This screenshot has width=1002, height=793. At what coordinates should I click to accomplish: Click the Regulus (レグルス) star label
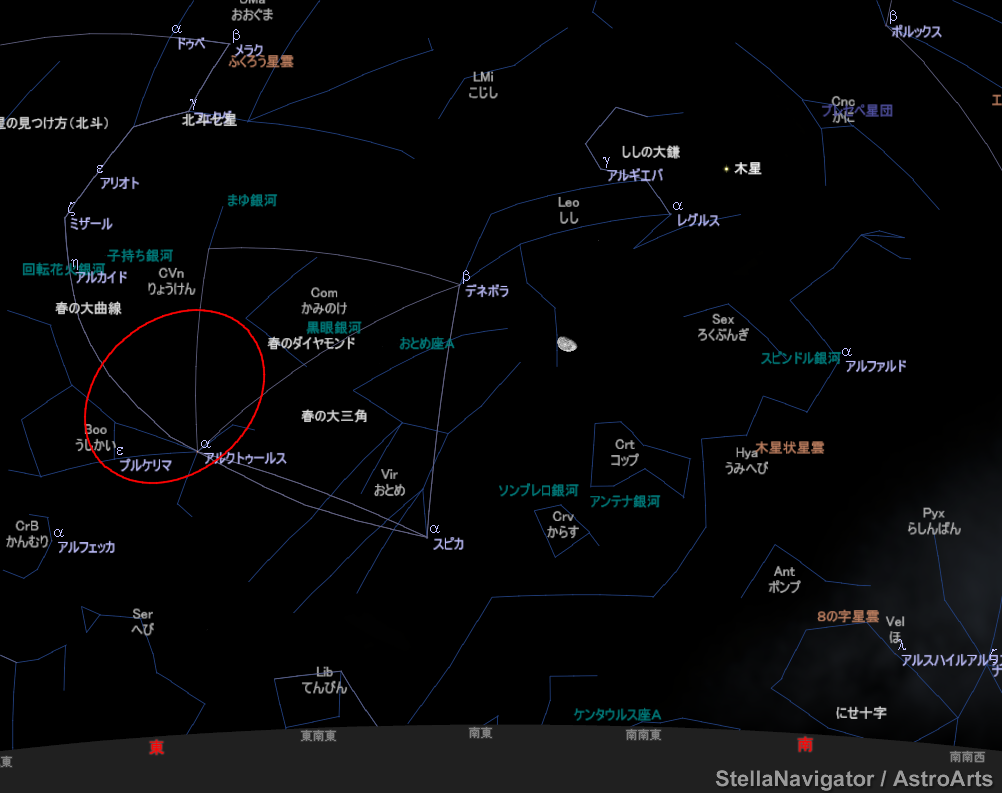pos(697,220)
